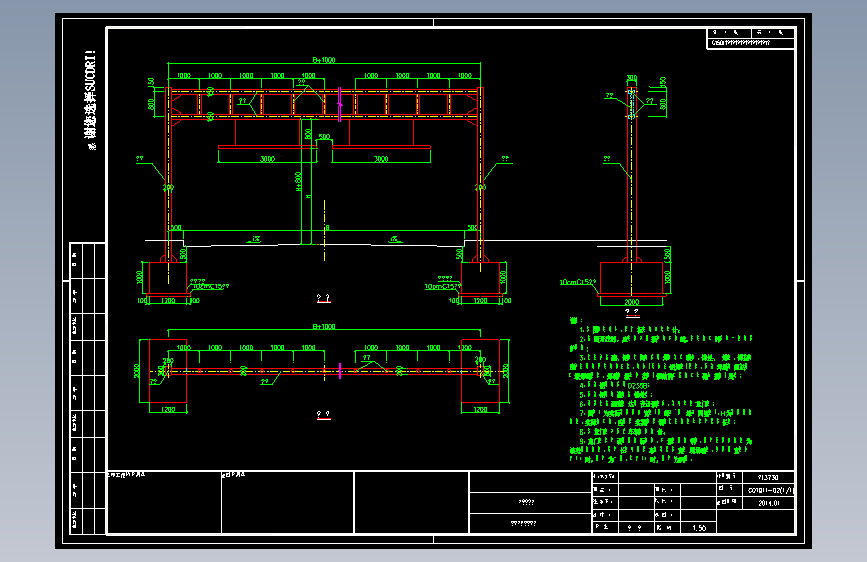Click the 3000 dimension under the left sign panel
The image size is (867, 562).
[x=268, y=159]
